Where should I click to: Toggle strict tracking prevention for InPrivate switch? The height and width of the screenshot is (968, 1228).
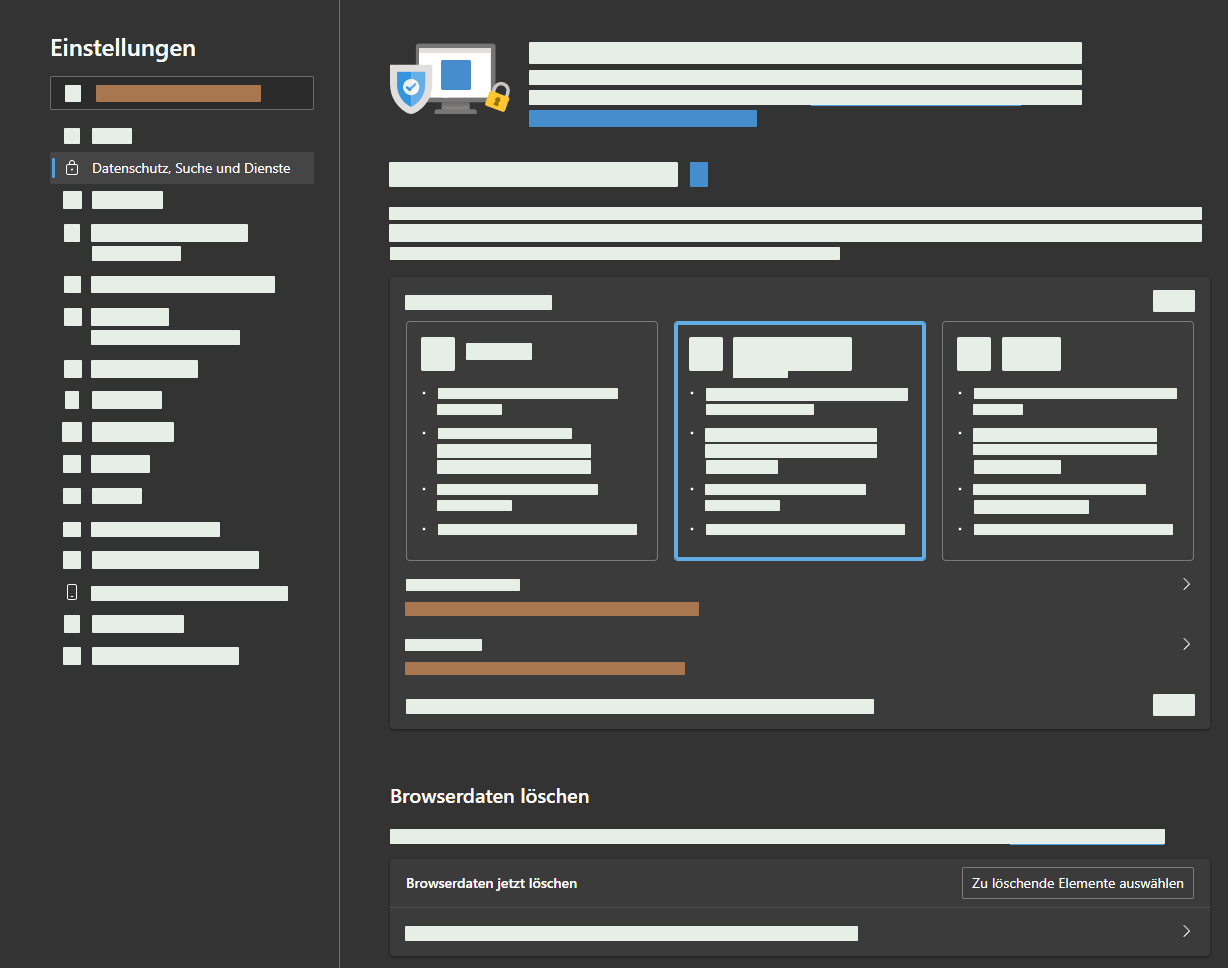pyautogui.click(x=1173, y=705)
